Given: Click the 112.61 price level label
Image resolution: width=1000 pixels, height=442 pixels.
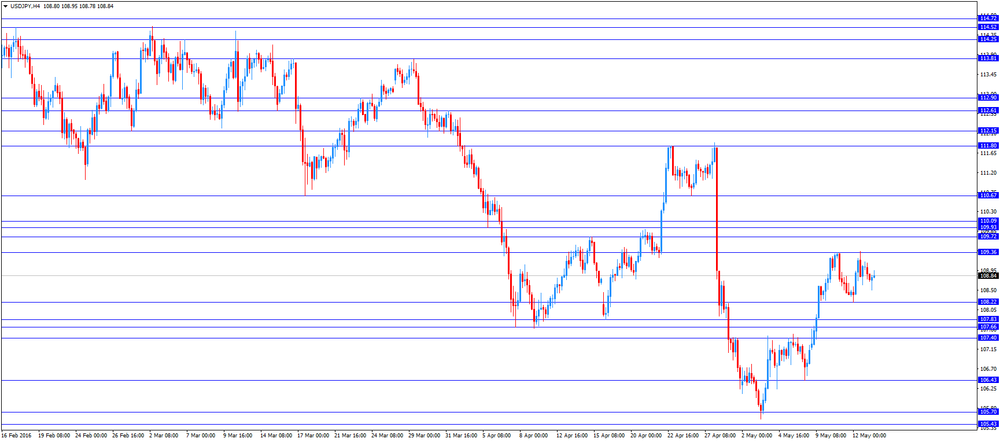Looking at the screenshot, I should tap(988, 110).
